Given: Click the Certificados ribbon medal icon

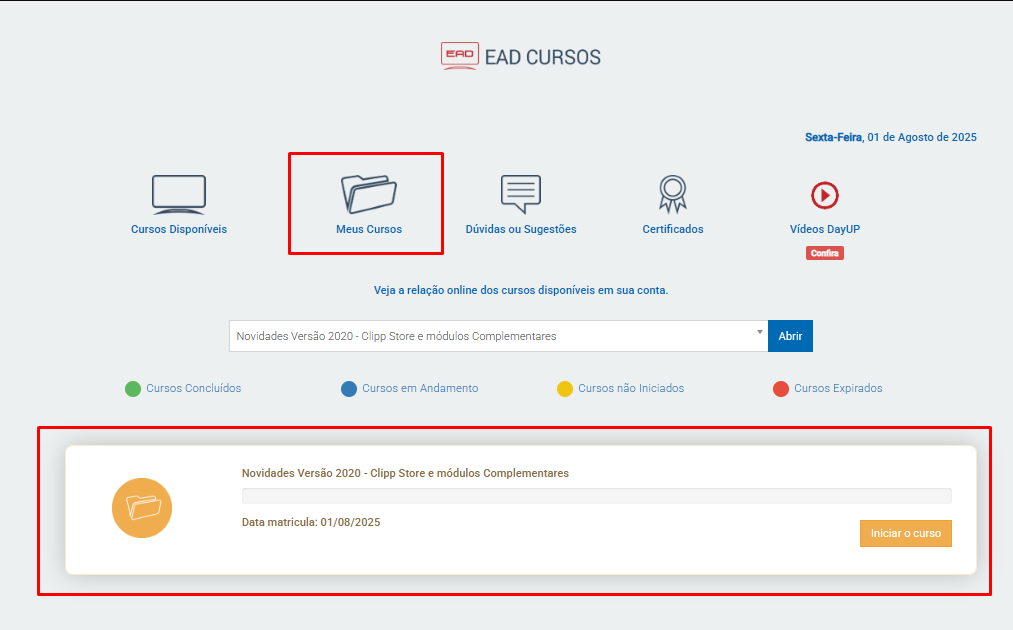Looking at the screenshot, I should pos(672,193).
